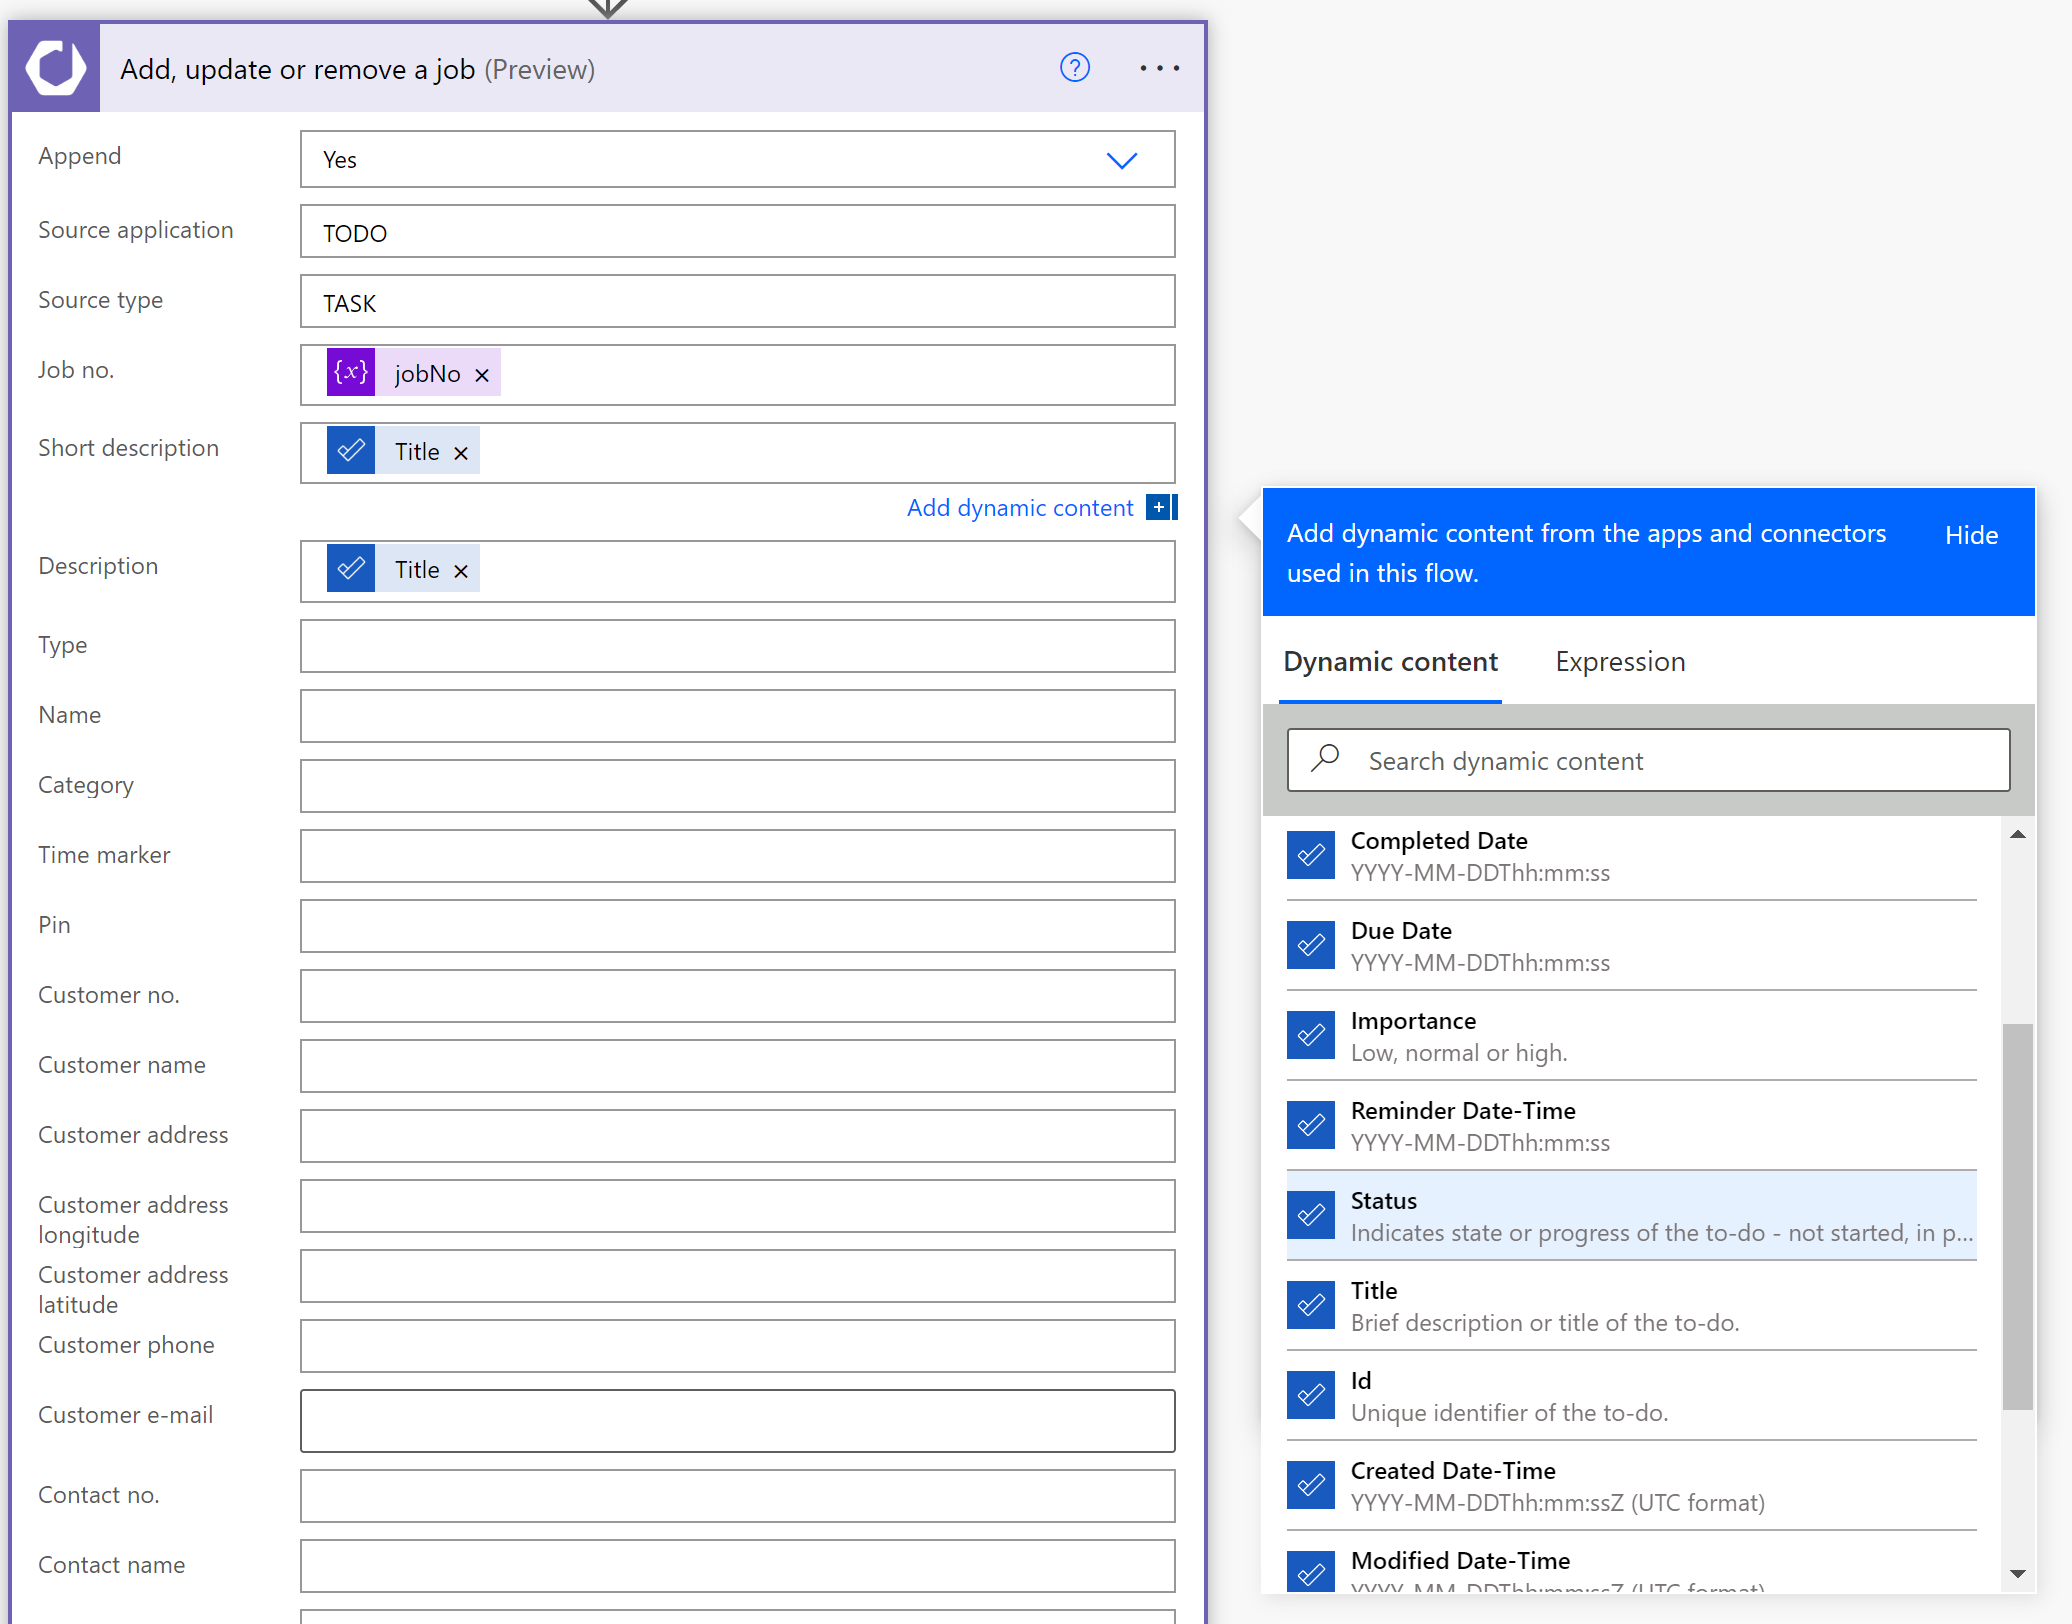The image size is (2072, 1624).
Task: Open the three-dot action menu
Action: tap(1159, 68)
